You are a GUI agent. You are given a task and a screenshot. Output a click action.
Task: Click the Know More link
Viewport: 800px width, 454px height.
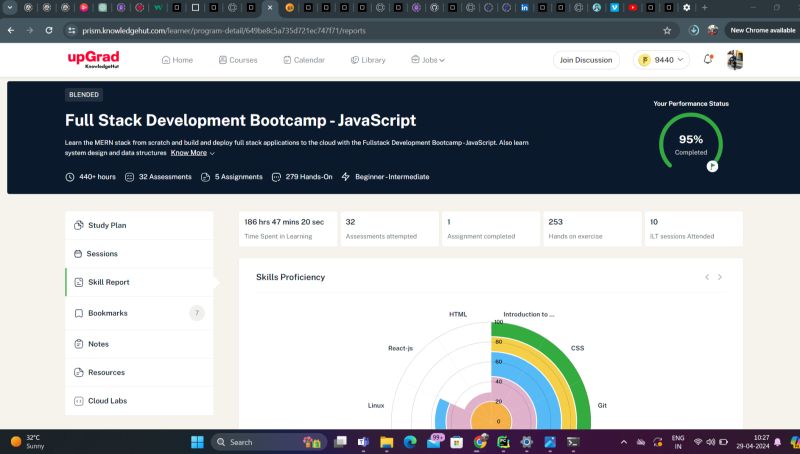pyautogui.click(x=189, y=153)
